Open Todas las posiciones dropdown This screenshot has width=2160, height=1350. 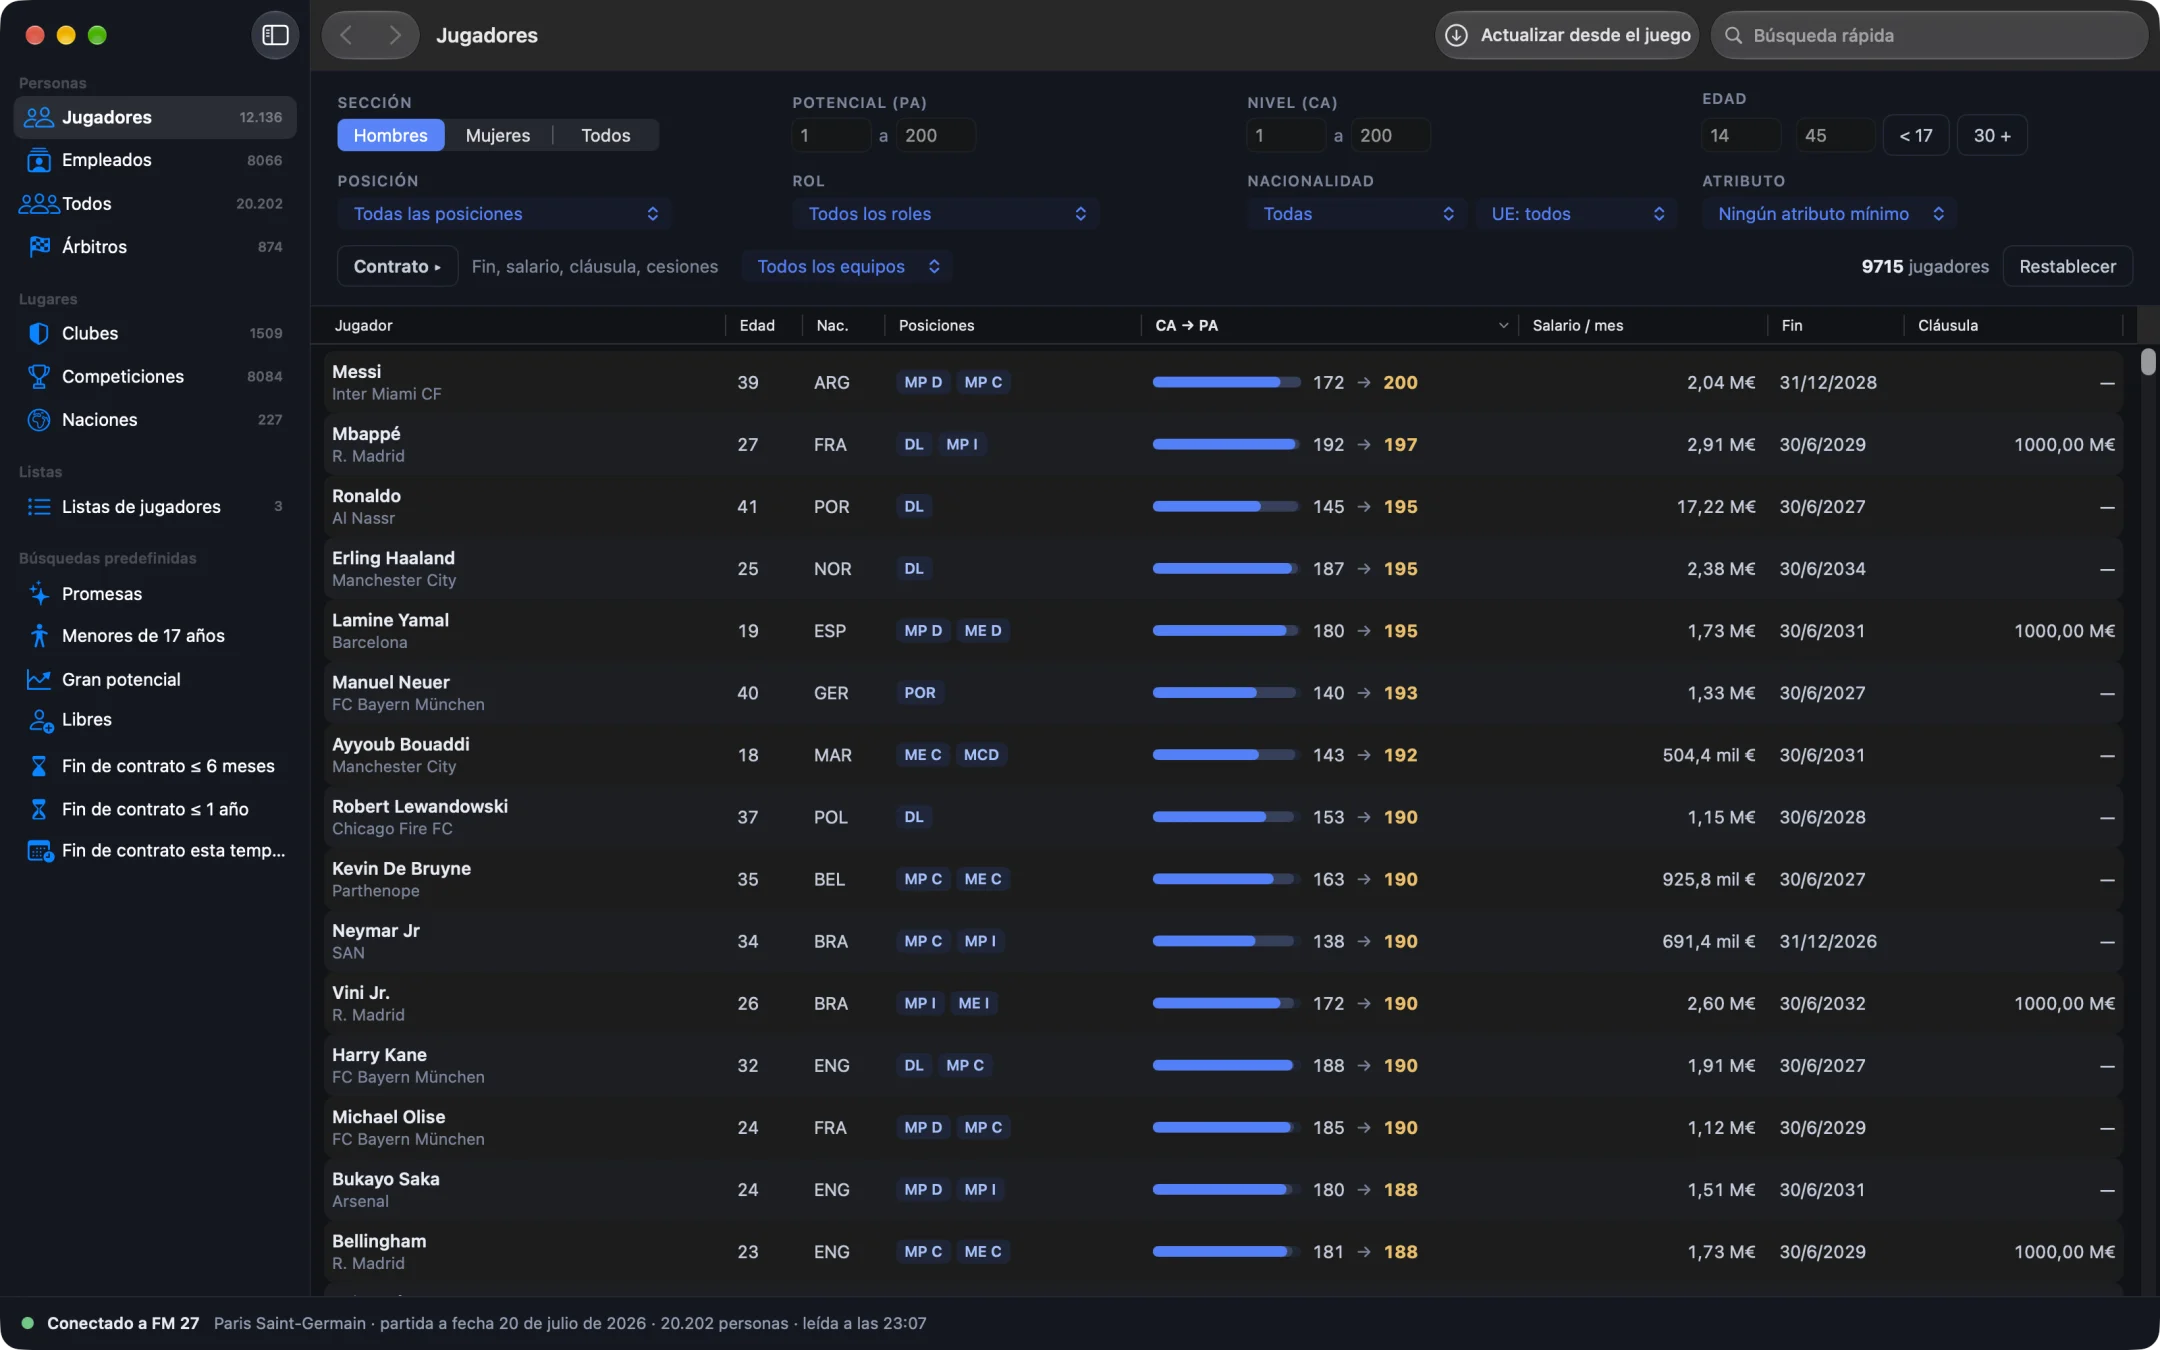505,213
